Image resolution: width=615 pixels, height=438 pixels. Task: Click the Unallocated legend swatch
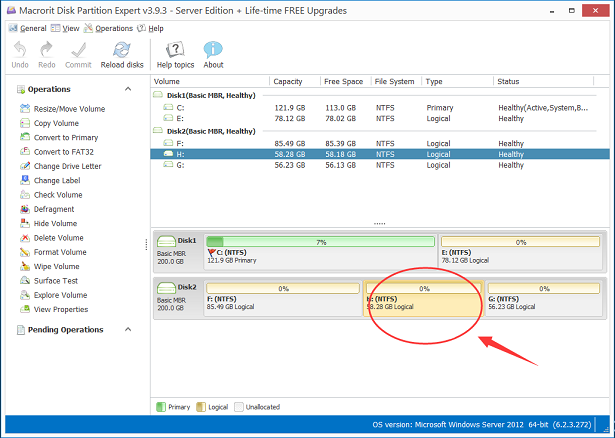pos(238,407)
